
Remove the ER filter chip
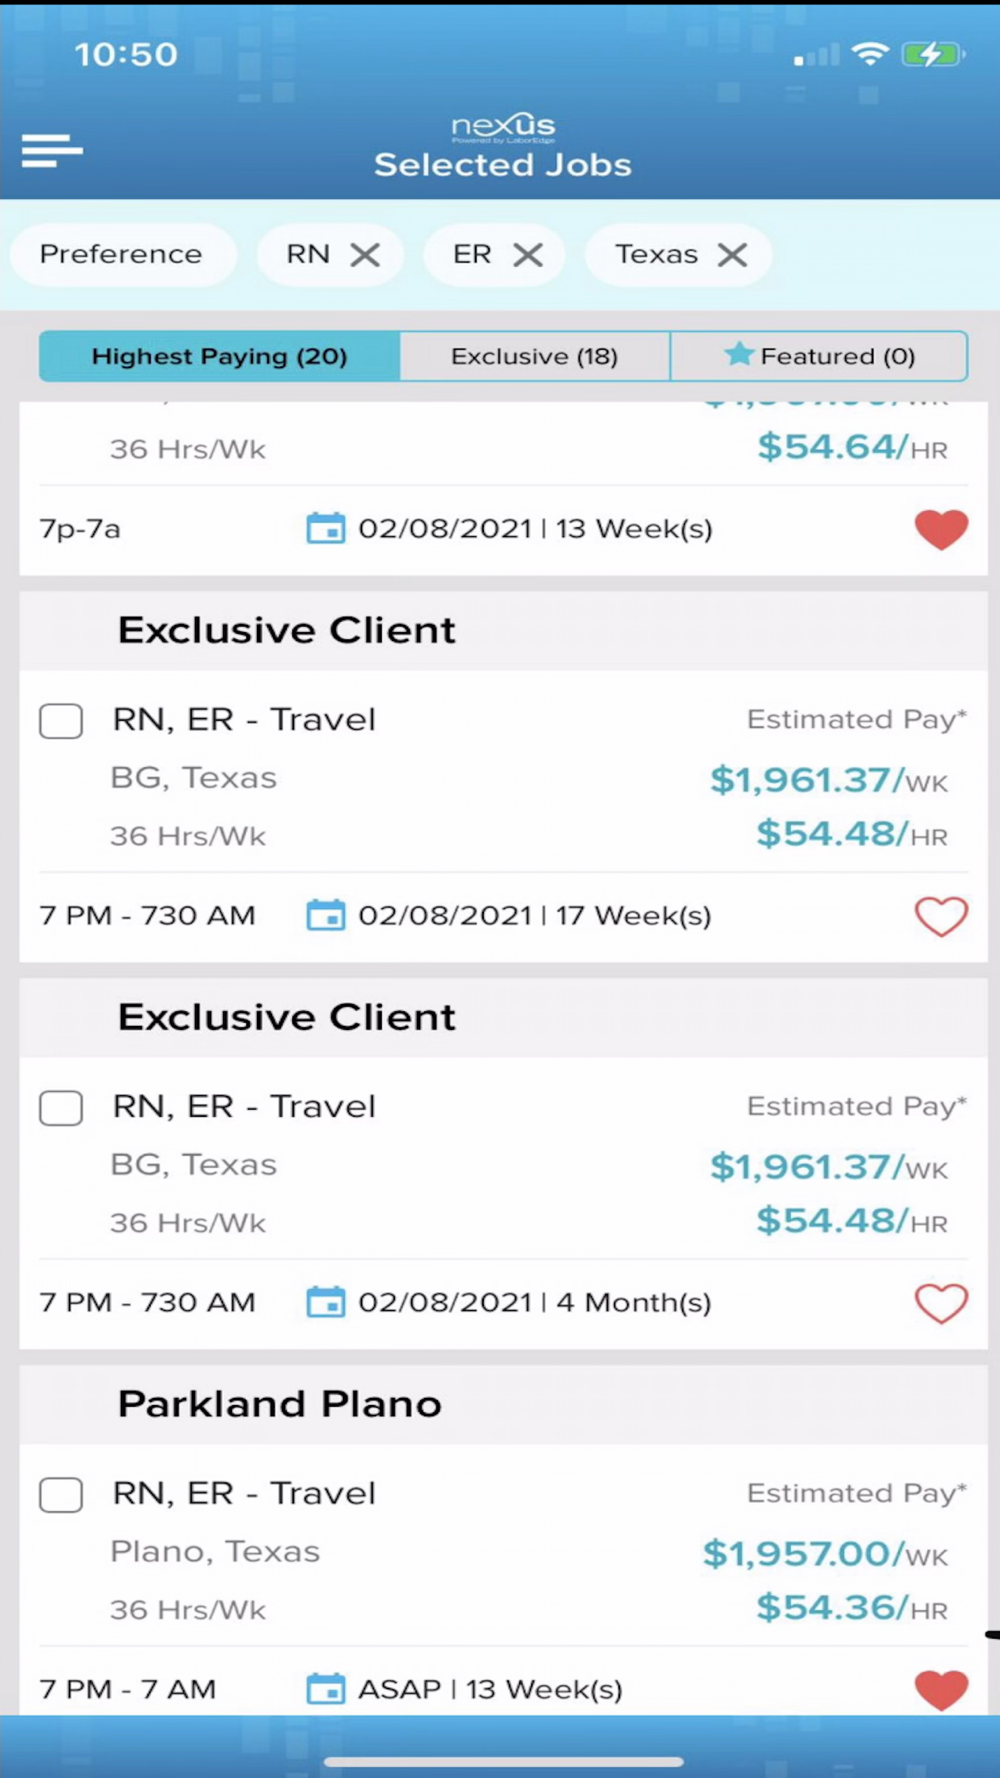[528, 255]
